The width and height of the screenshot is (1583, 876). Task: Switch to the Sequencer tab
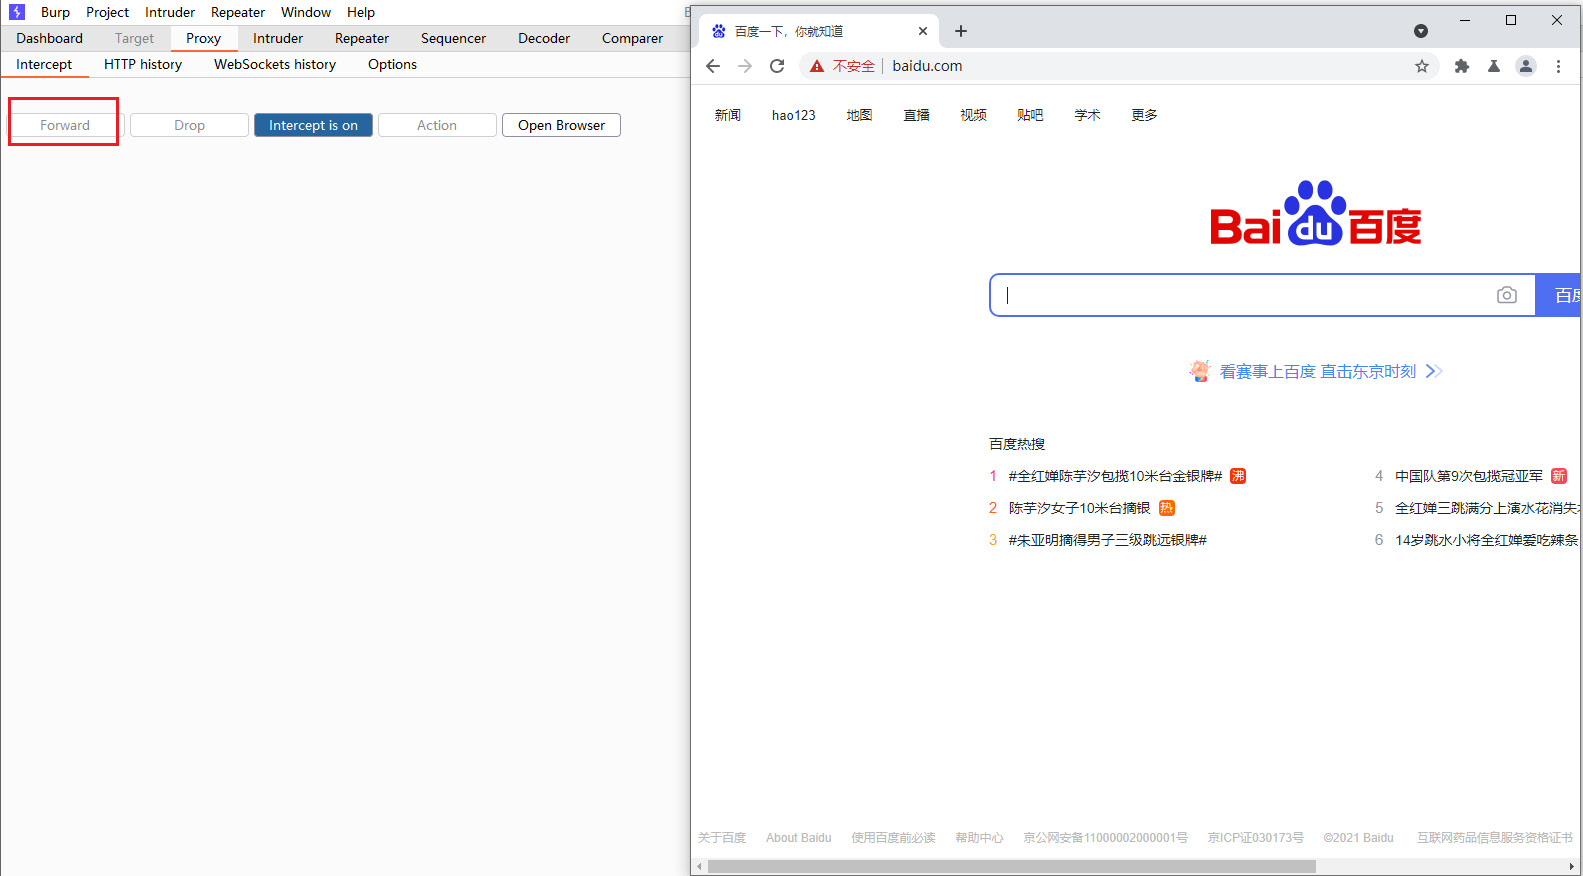coord(453,38)
